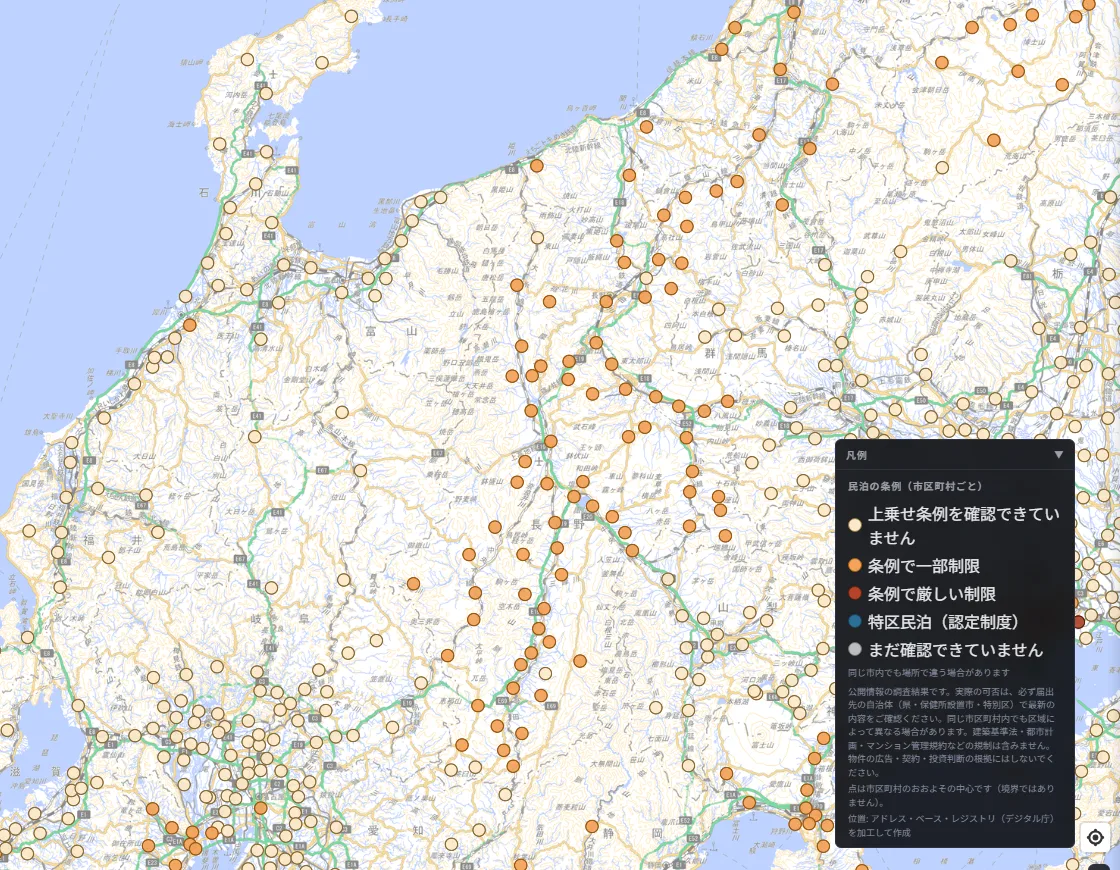Click the note 同じ市内でも場所で違う場合があります
The height and width of the screenshot is (870, 1120).
pyautogui.click(x=929, y=673)
